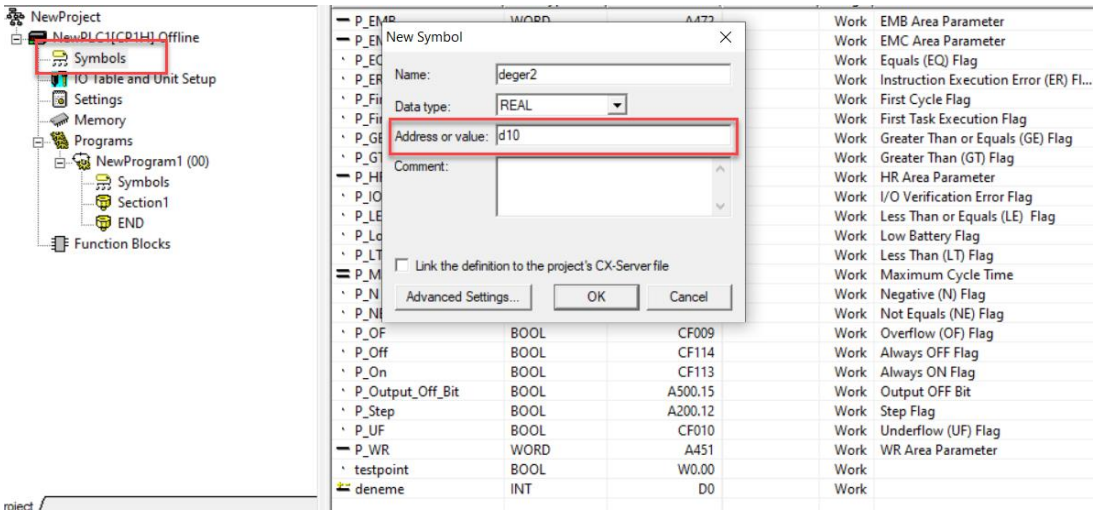Select the Section1 icon under NewProgram1
This screenshot has width=1118, height=526.
[x=103, y=203]
